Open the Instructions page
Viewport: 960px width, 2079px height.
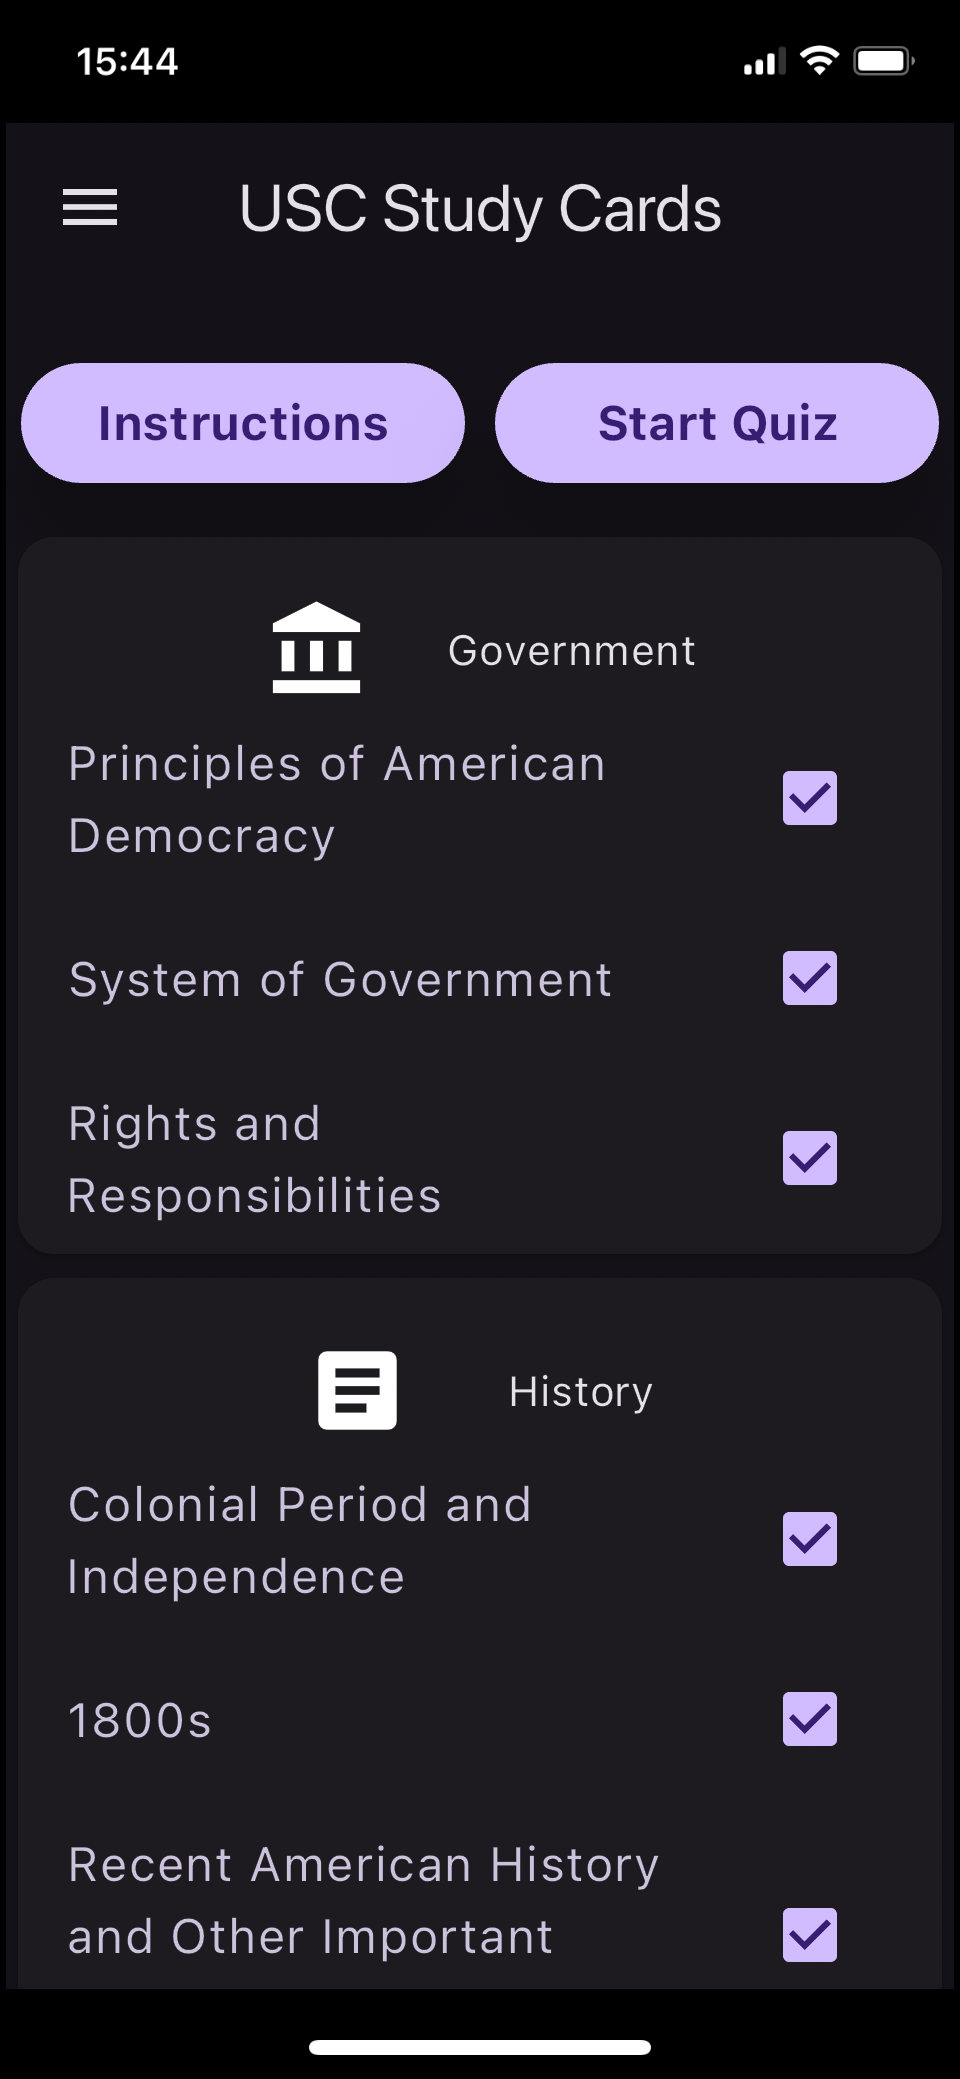pyautogui.click(x=243, y=423)
